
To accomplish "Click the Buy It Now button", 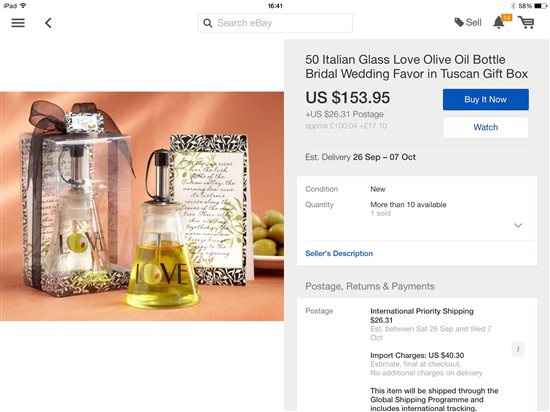I will [x=485, y=100].
